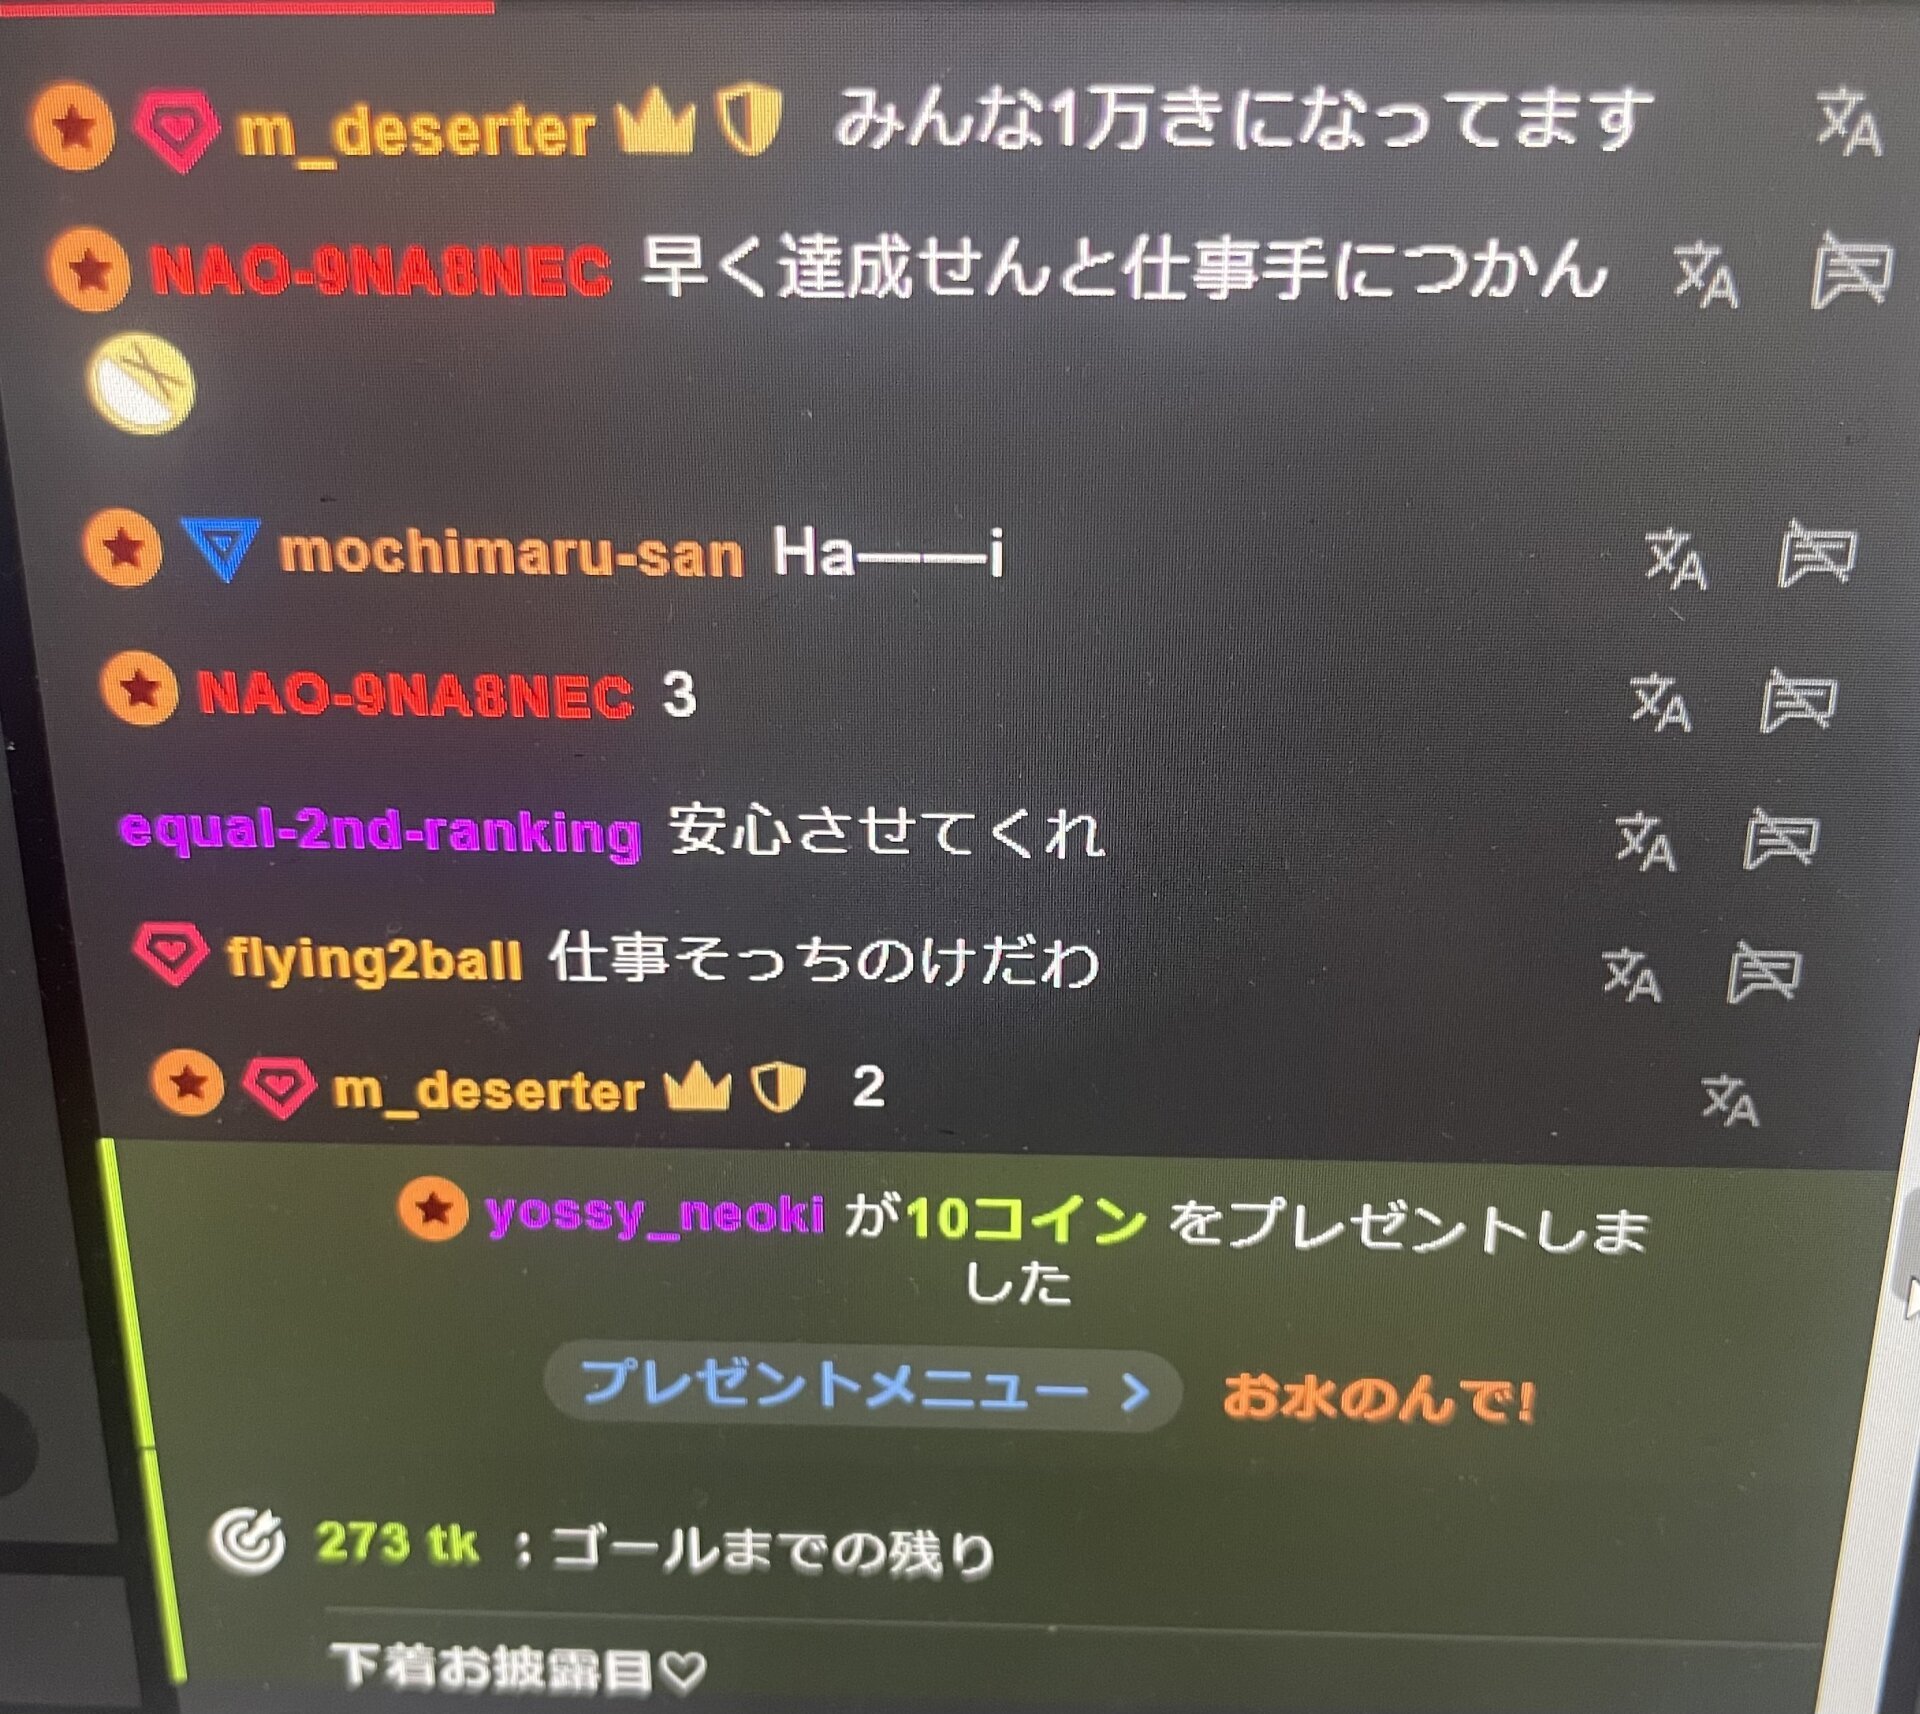
Task: Translate mochimaru-san's Ha—i message
Action: 1676,558
